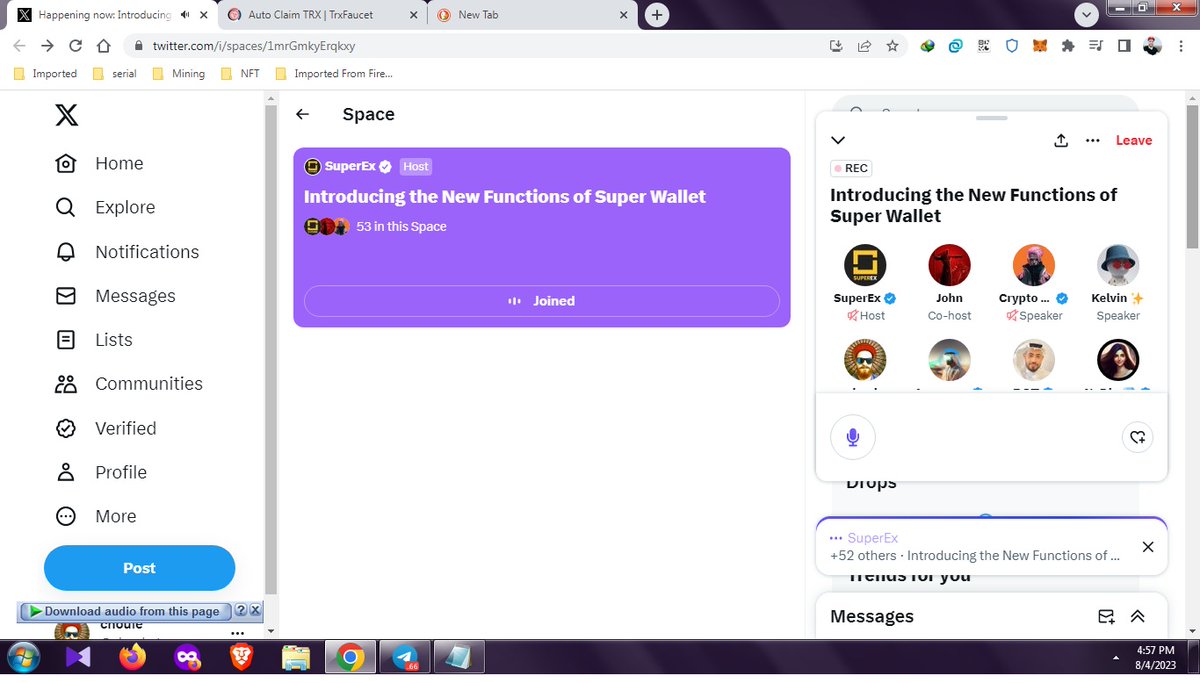The height and width of the screenshot is (683, 1200).
Task: Share the Space via the upload icon
Action: pyautogui.click(x=1061, y=140)
